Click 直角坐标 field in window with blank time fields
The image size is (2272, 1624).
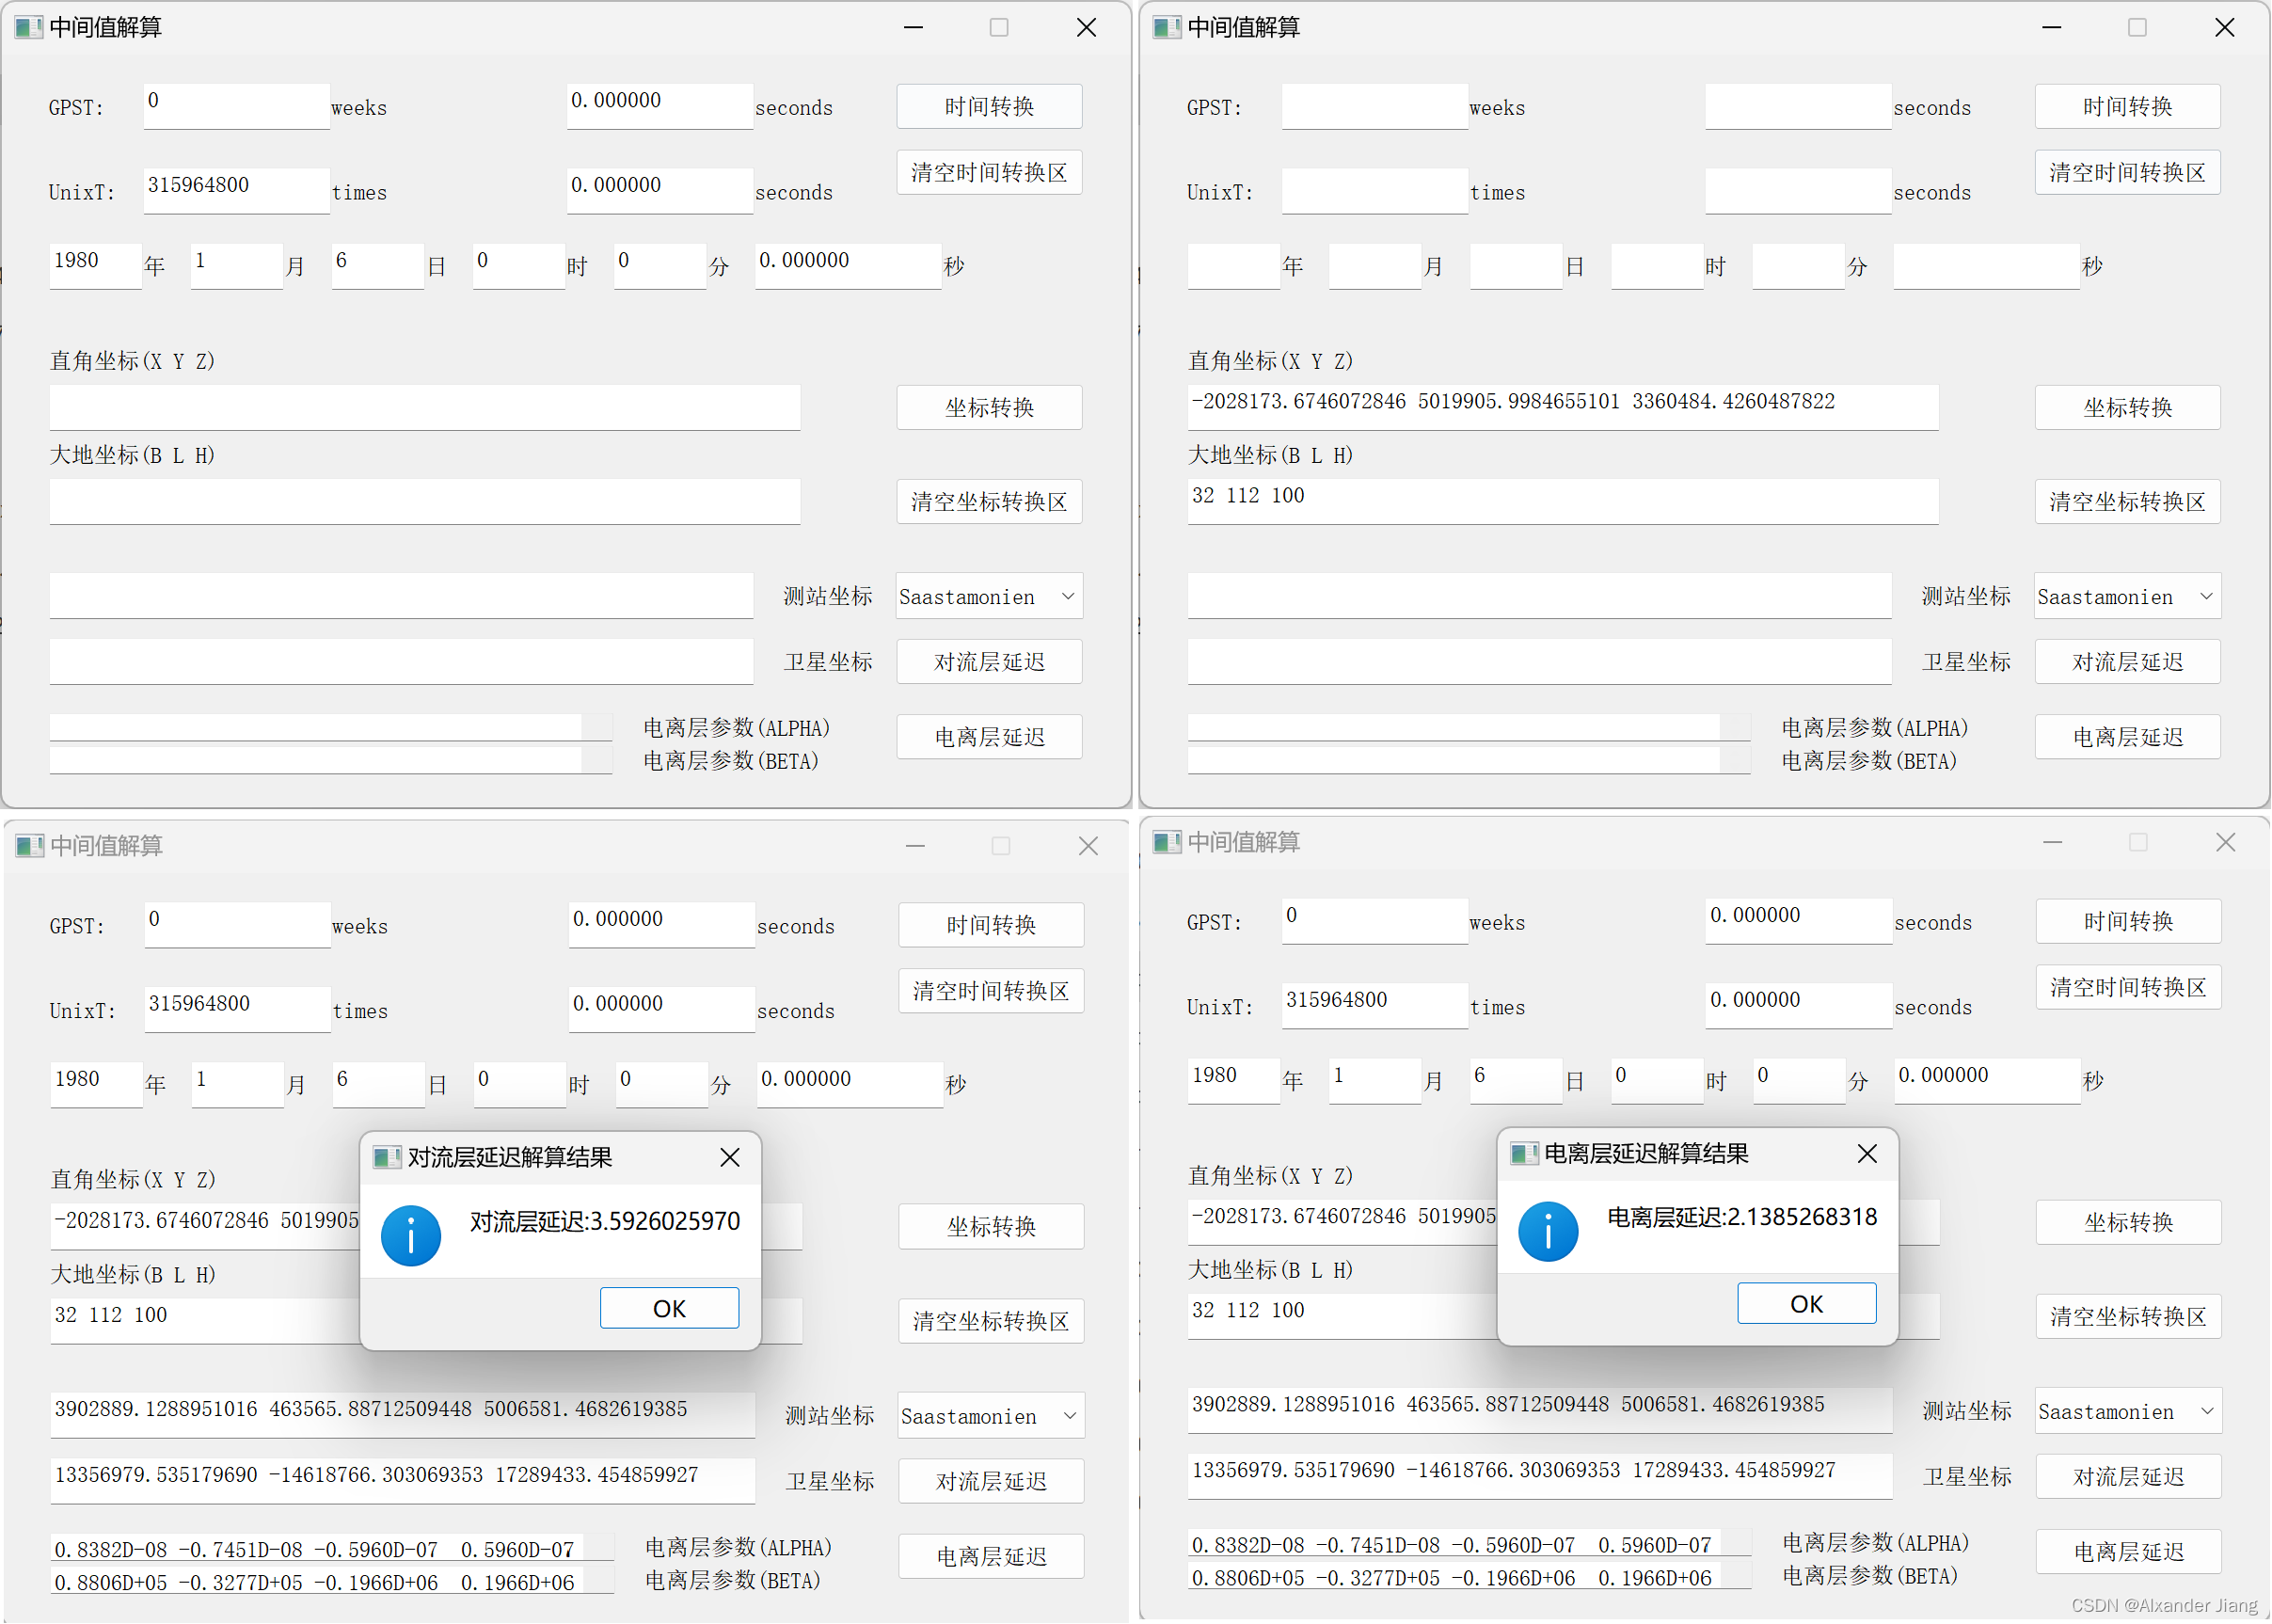click(x=1563, y=407)
